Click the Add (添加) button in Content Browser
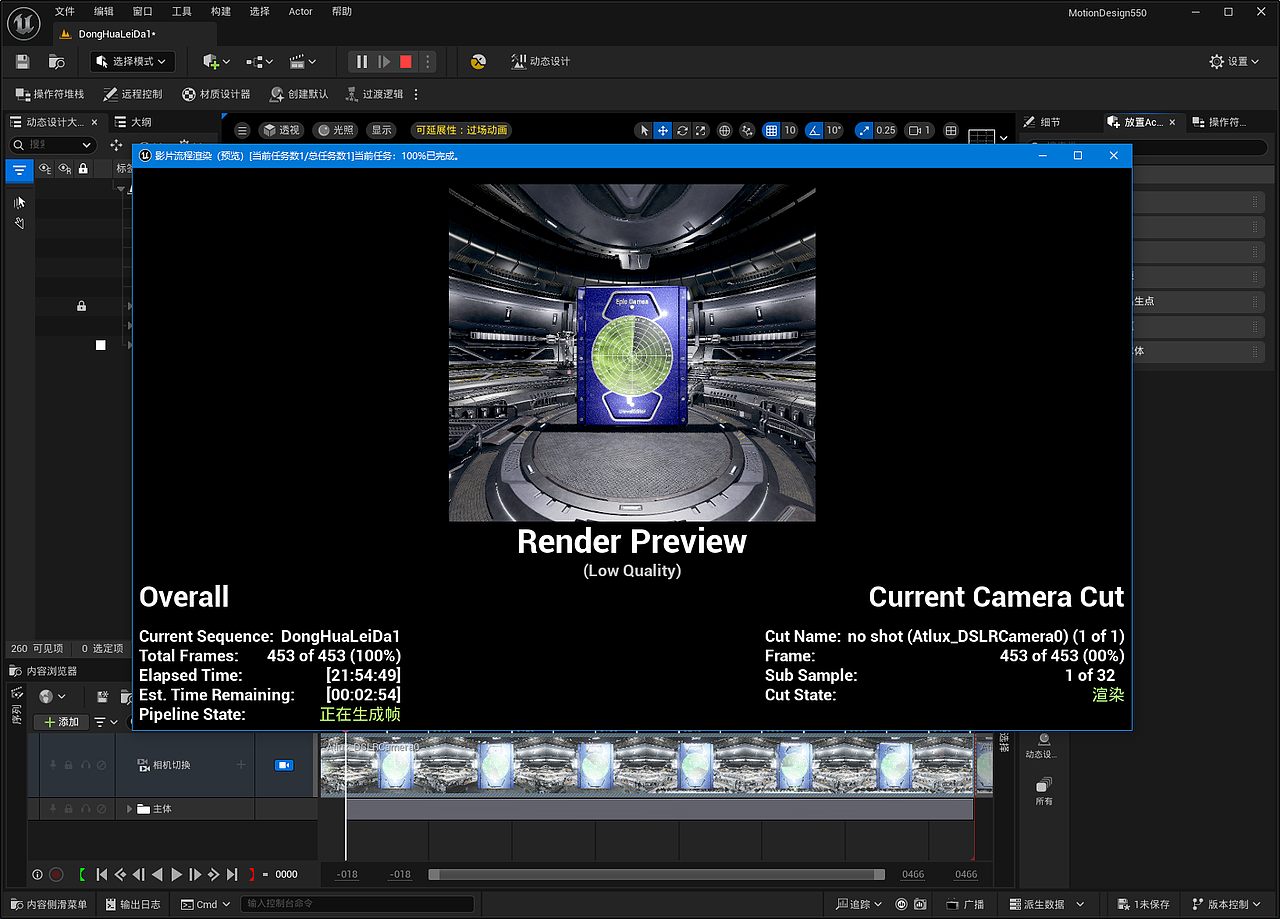1280x919 pixels. tap(60, 721)
